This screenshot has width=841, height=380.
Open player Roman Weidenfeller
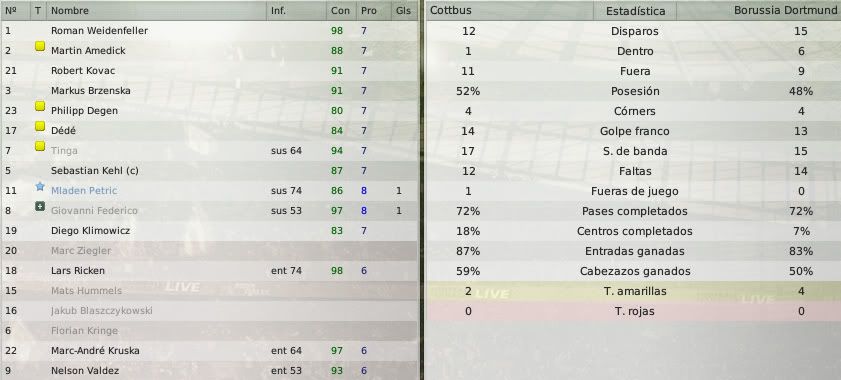click(x=99, y=31)
